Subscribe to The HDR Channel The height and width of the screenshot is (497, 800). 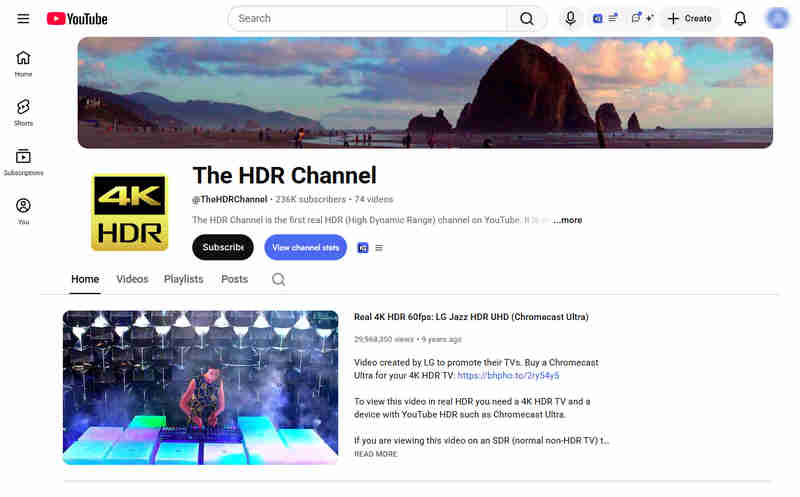[x=223, y=247]
